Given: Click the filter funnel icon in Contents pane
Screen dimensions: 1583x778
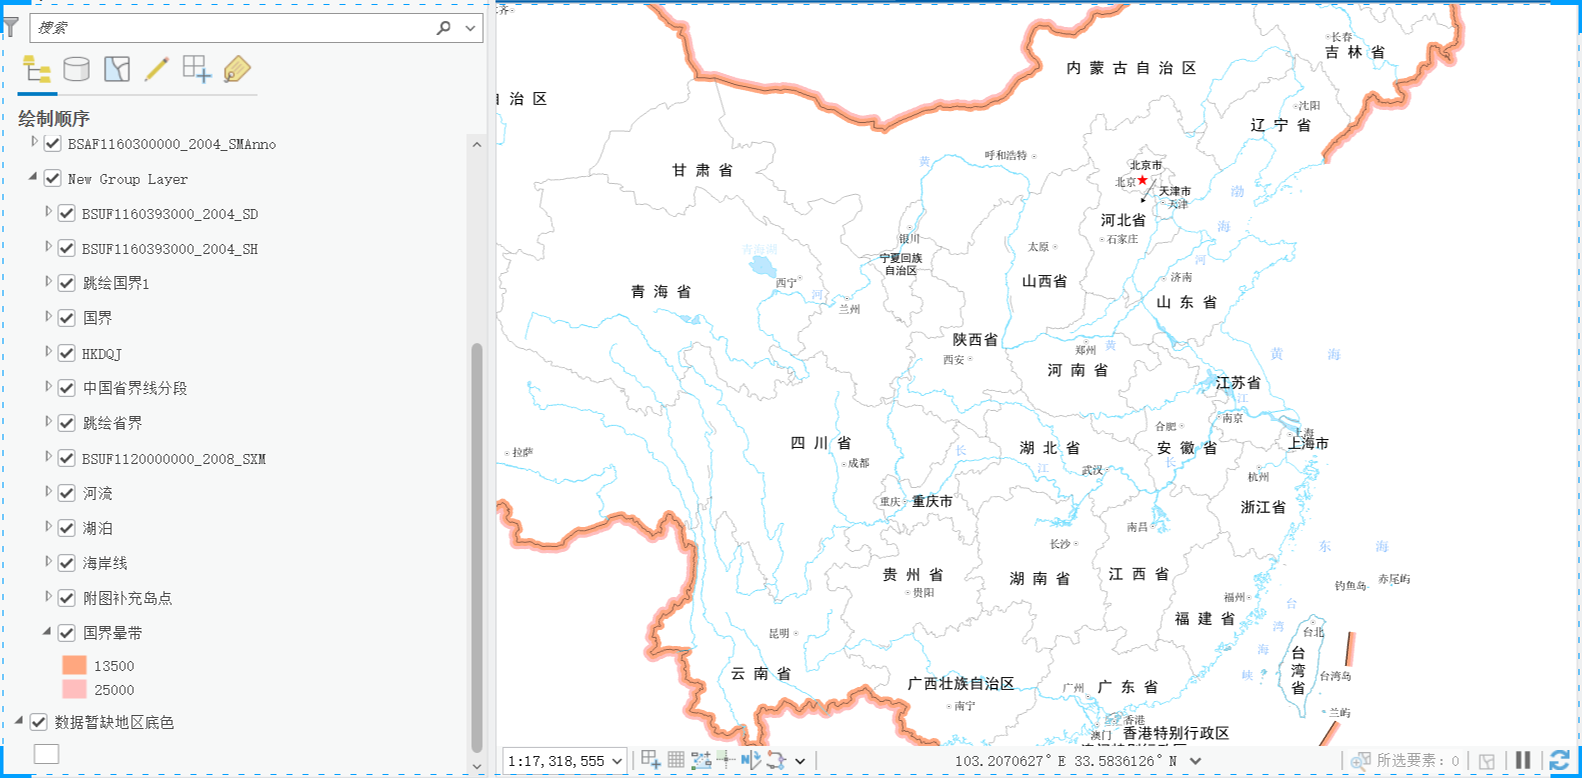Looking at the screenshot, I should pos(10,26).
